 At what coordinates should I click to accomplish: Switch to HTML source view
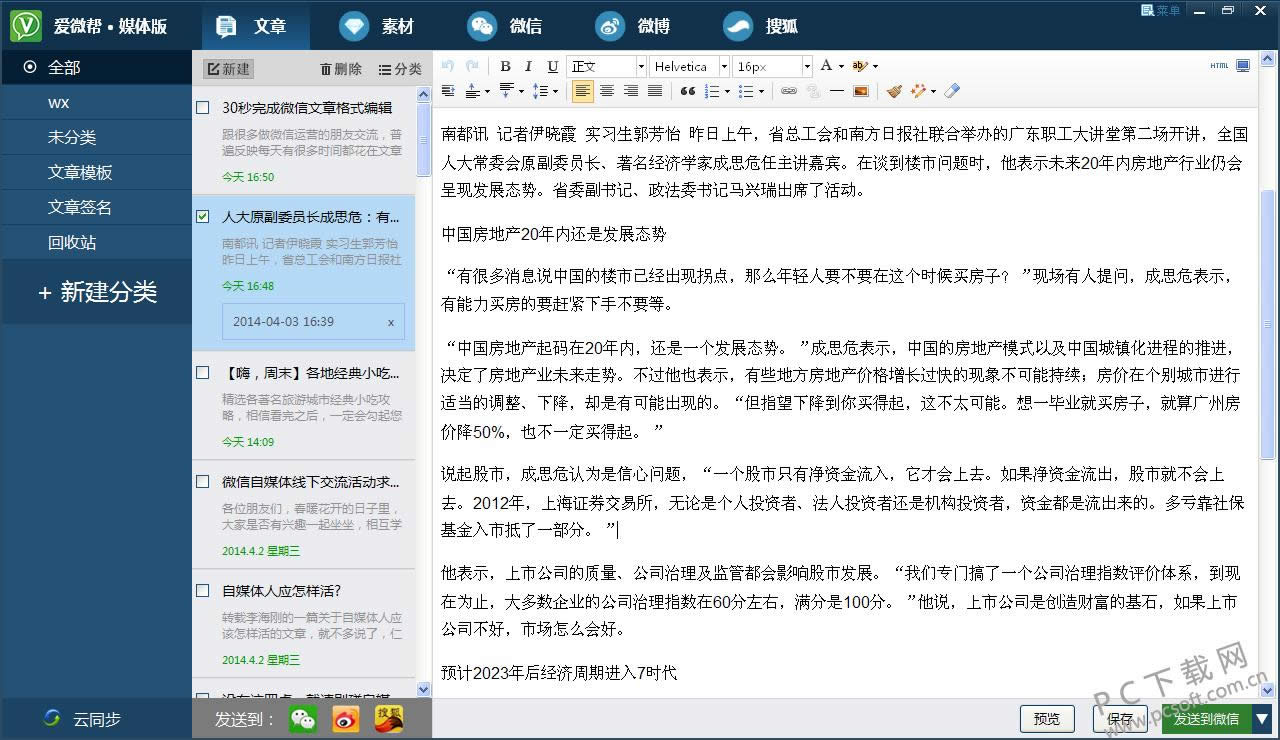click(x=1219, y=66)
